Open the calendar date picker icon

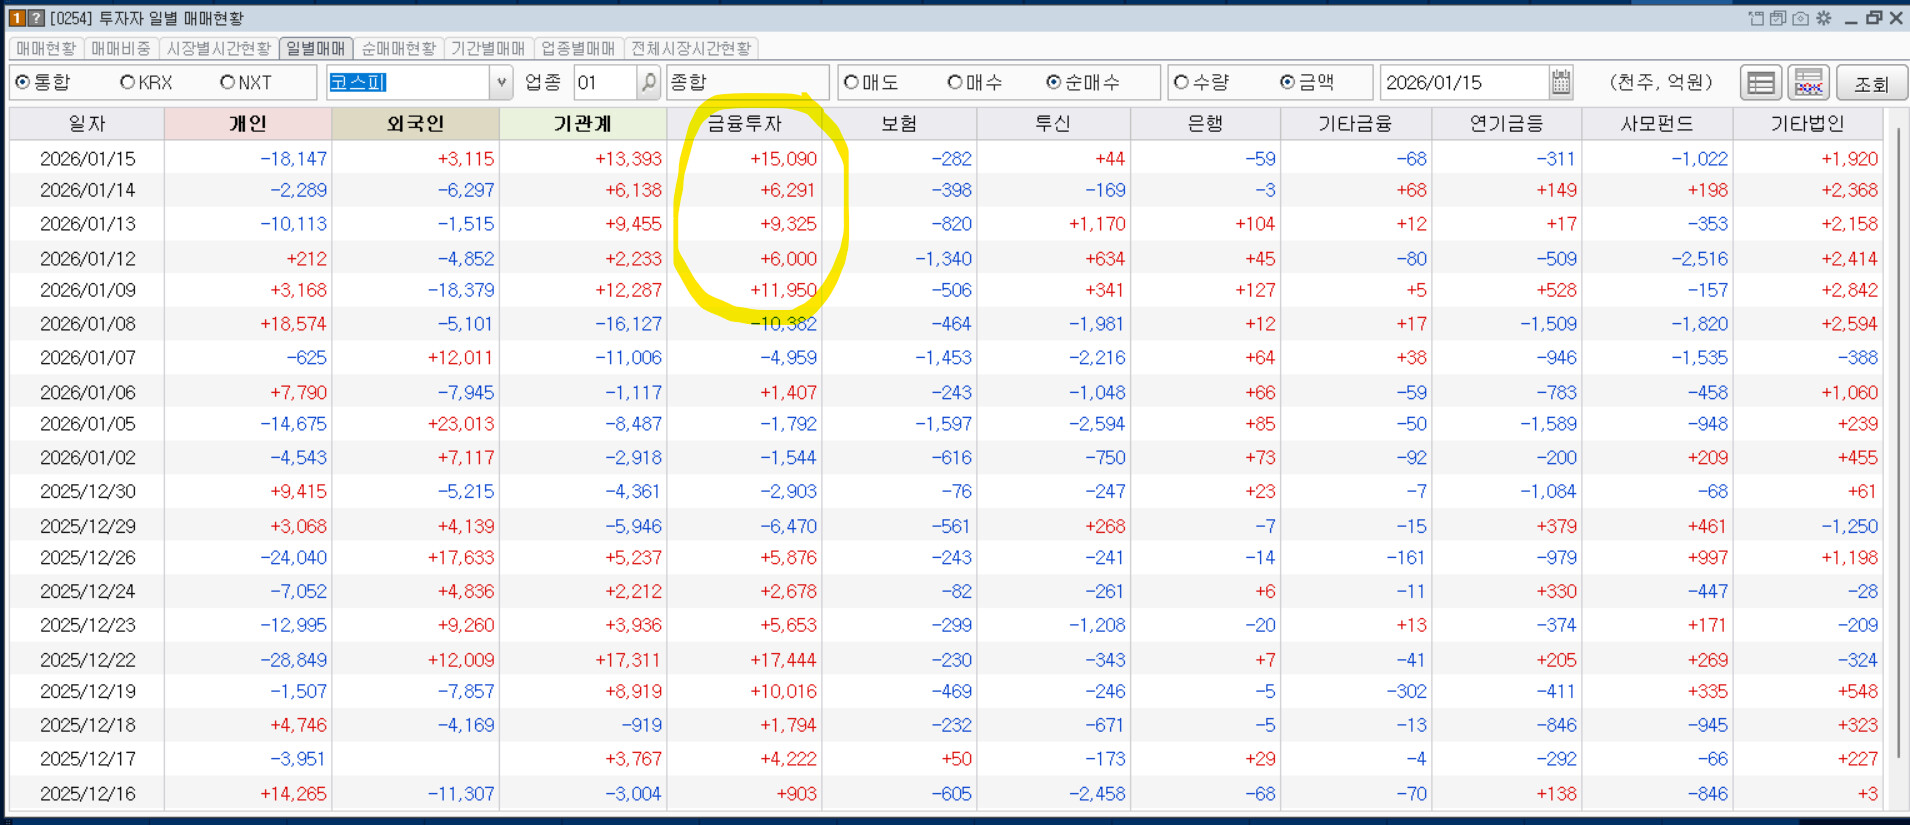(x=1561, y=82)
